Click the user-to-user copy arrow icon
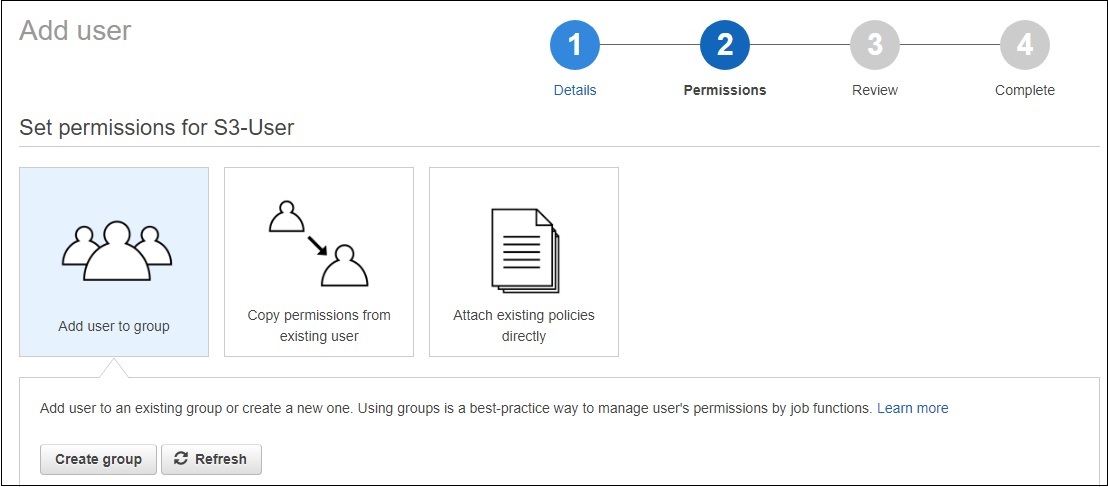 point(319,243)
